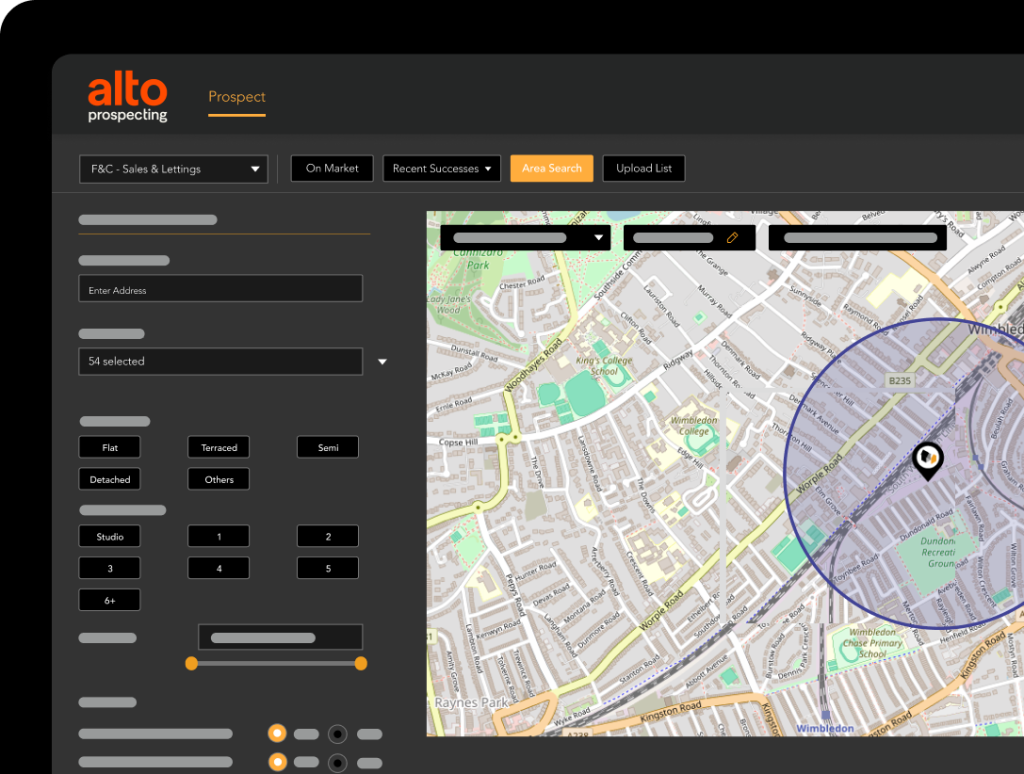Click the alto prospecting logo

tap(127, 99)
